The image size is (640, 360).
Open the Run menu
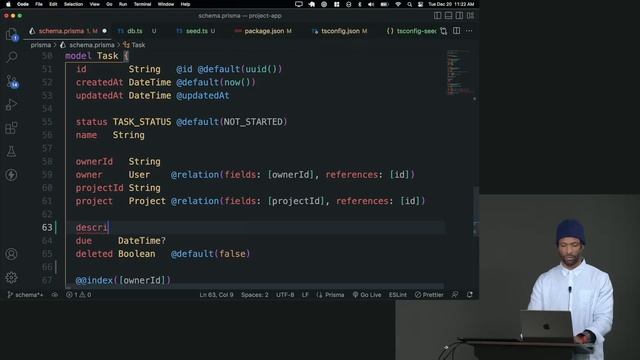pos(123,4)
